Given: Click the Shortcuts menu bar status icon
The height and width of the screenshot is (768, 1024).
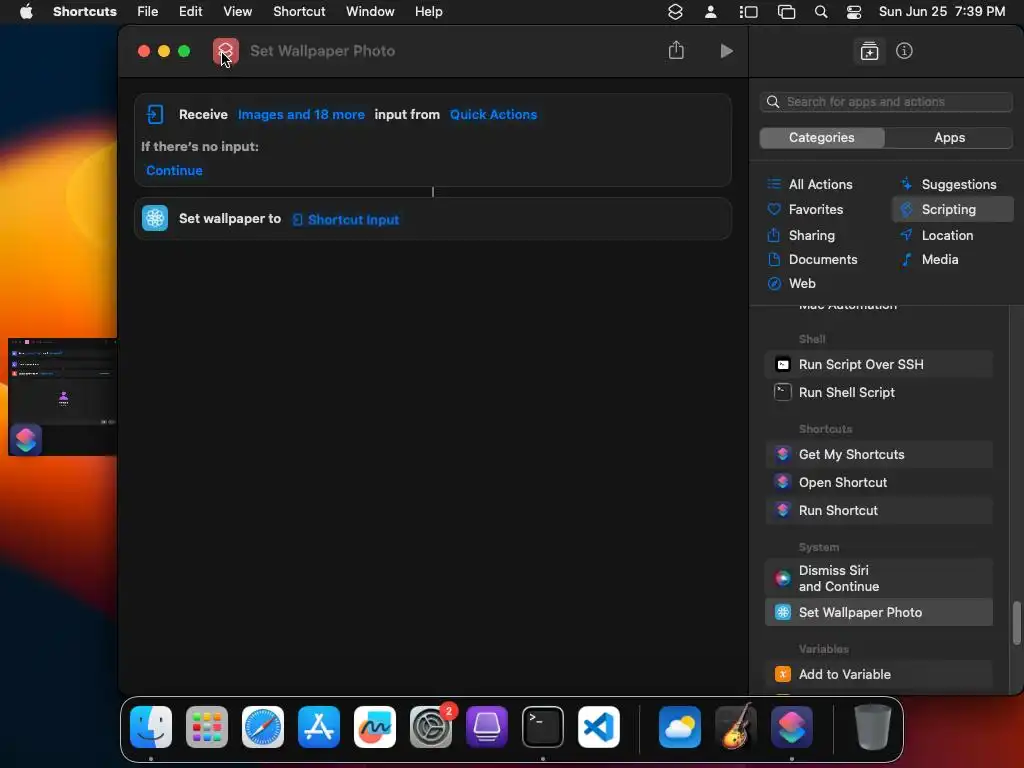Looking at the screenshot, I should [675, 12].
